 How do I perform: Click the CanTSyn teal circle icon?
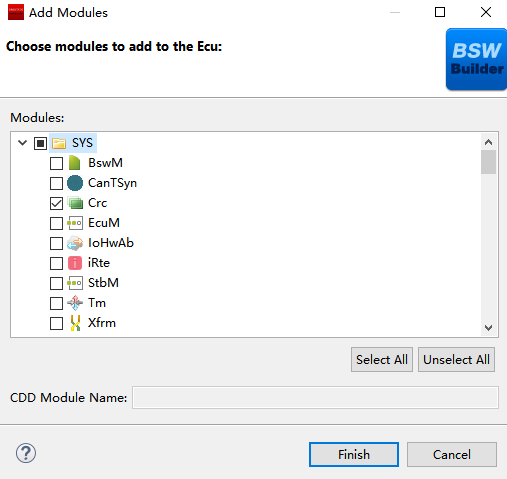(75, 183)
